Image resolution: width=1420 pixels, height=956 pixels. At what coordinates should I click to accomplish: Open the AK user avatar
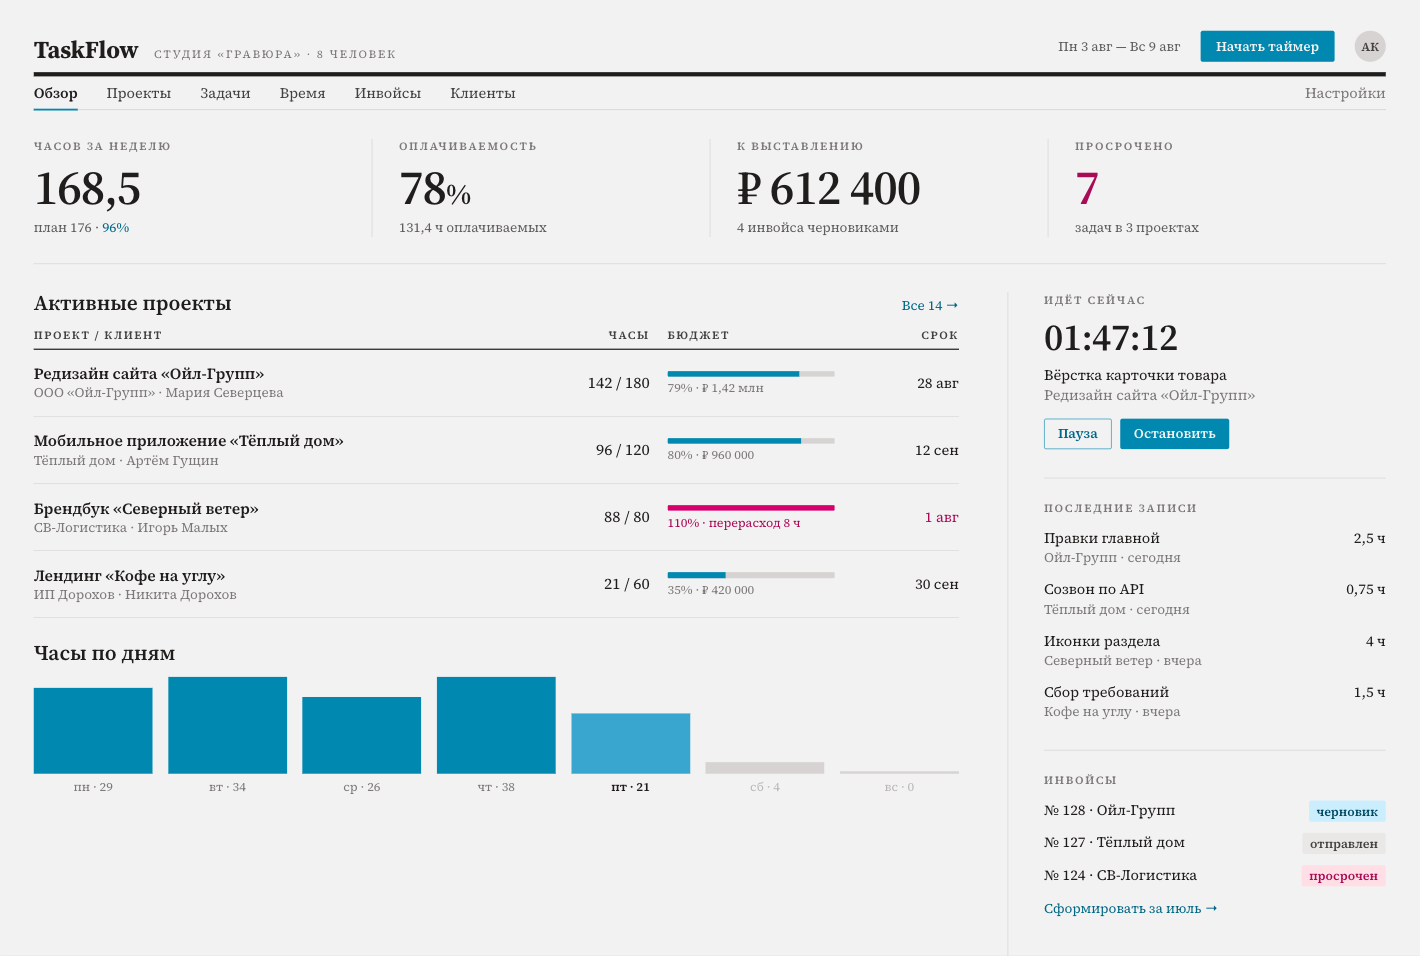click(1370, 47)
